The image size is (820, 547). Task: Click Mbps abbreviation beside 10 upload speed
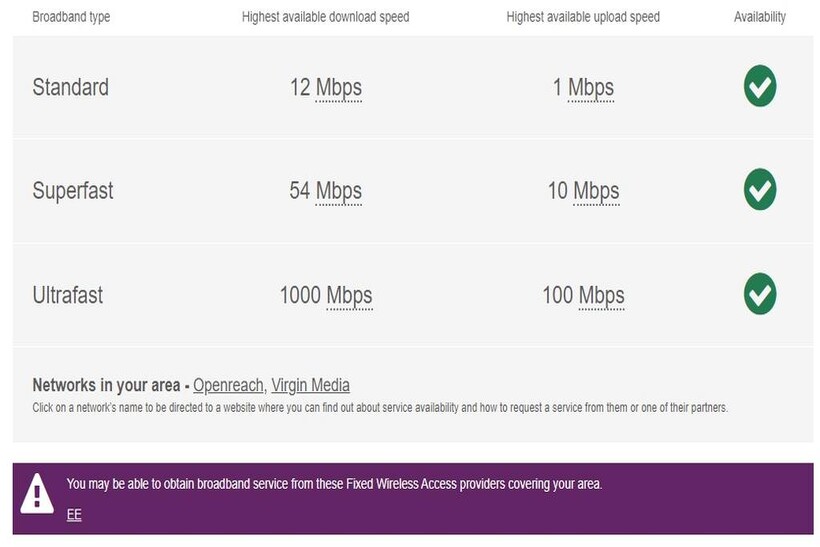pyautogui.click(x=596, y=190)
